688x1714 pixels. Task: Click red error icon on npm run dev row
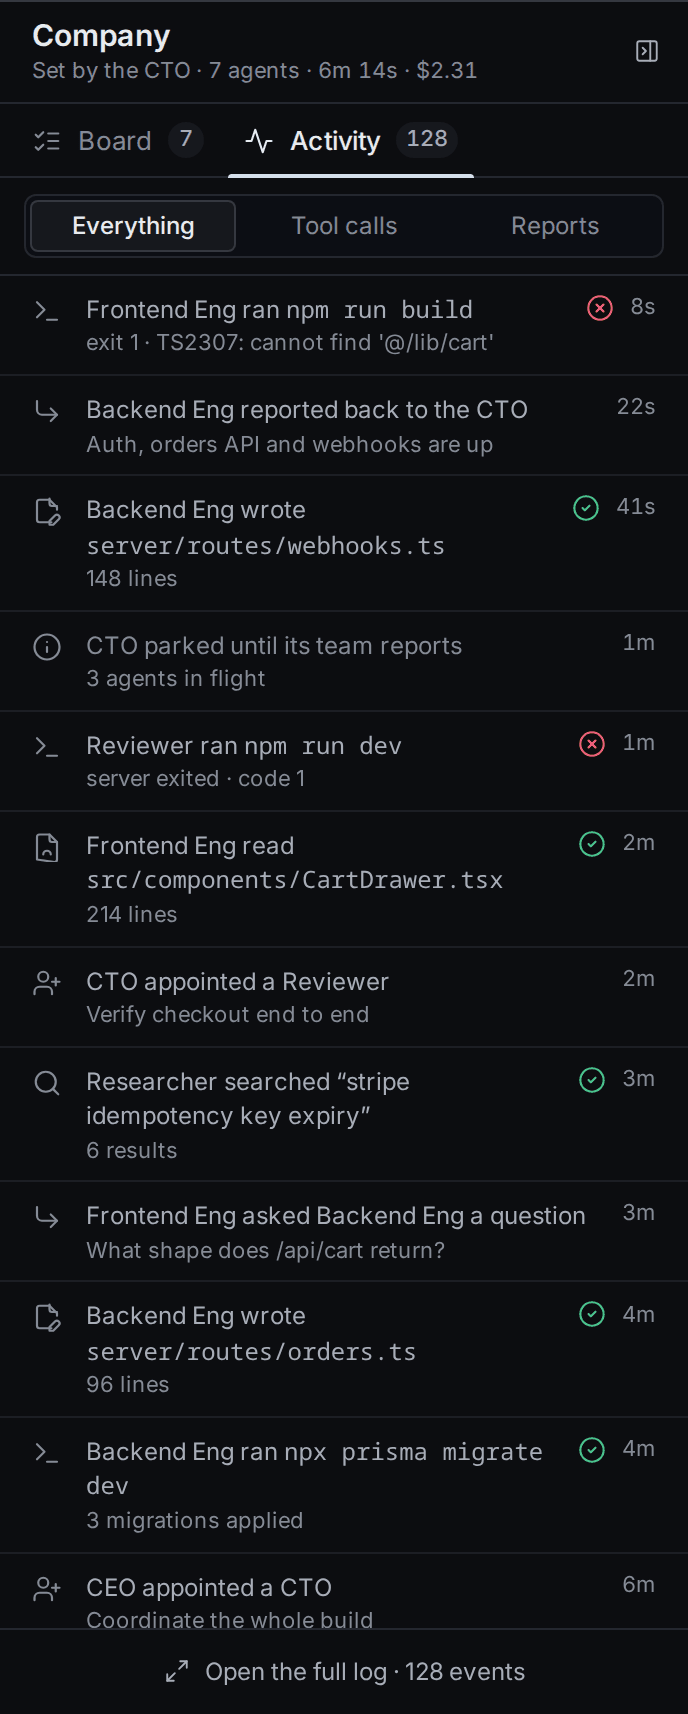pyautogui.click(x=592, y=744)
